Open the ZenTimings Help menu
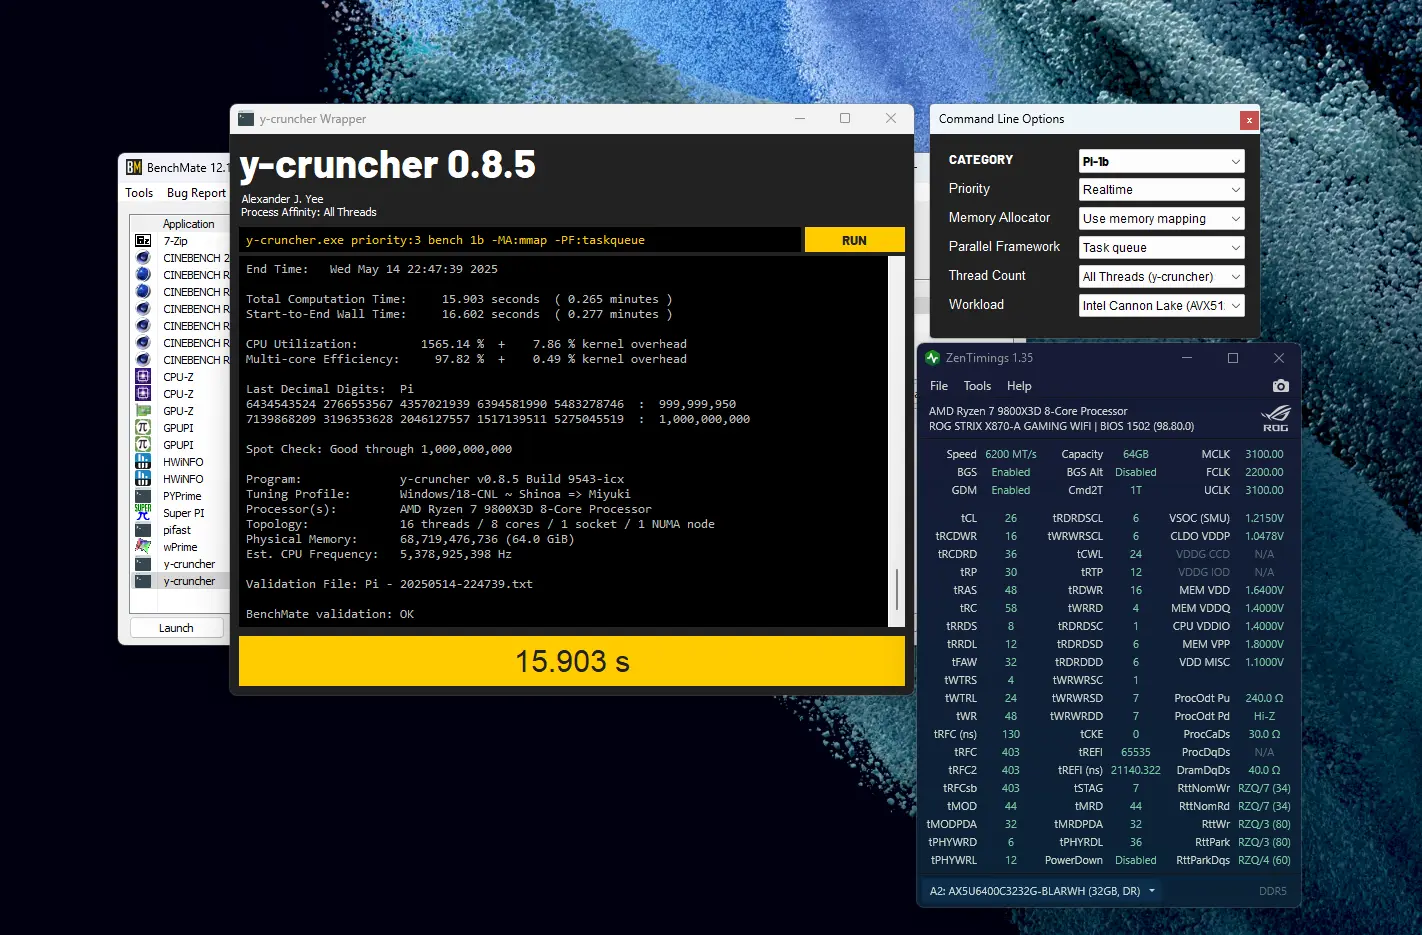 tap(1019, 386)
